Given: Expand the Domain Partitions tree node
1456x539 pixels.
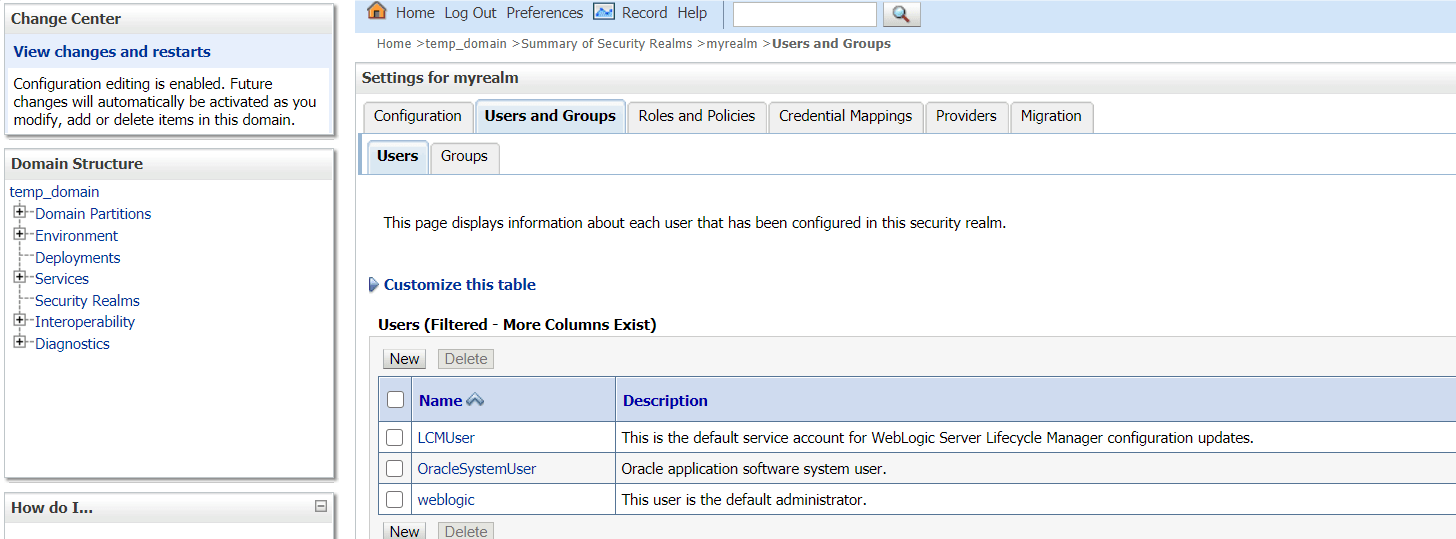Looking at the screenshot, I should coord(19,213).
